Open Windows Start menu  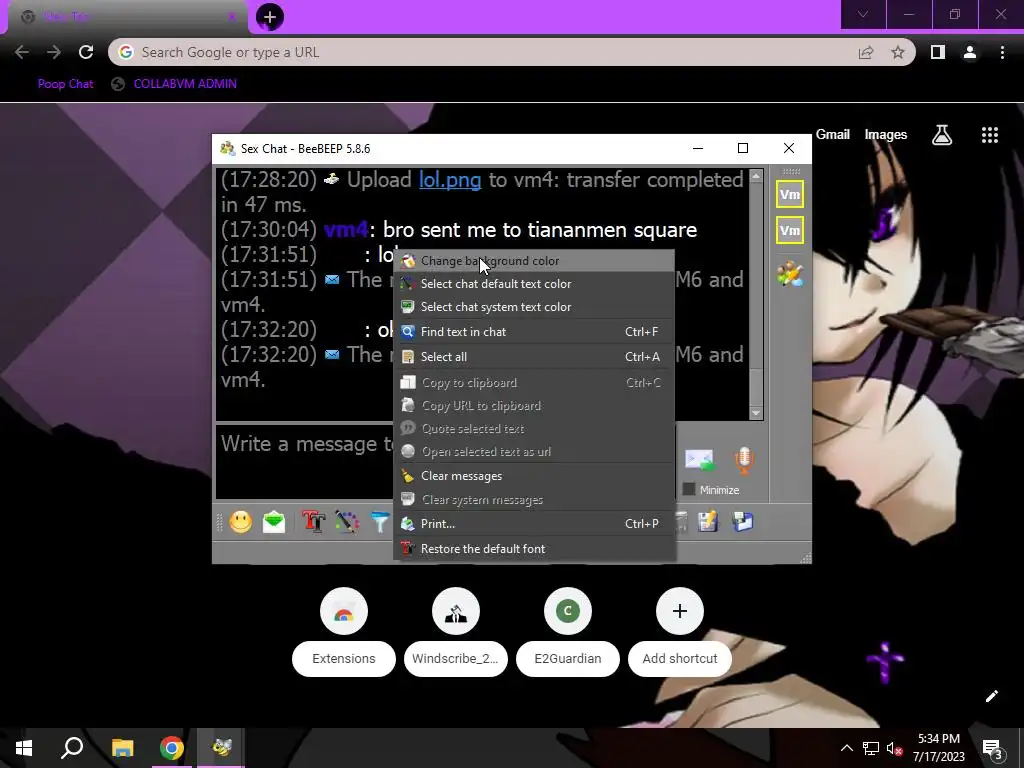click(x=24, y=748)
